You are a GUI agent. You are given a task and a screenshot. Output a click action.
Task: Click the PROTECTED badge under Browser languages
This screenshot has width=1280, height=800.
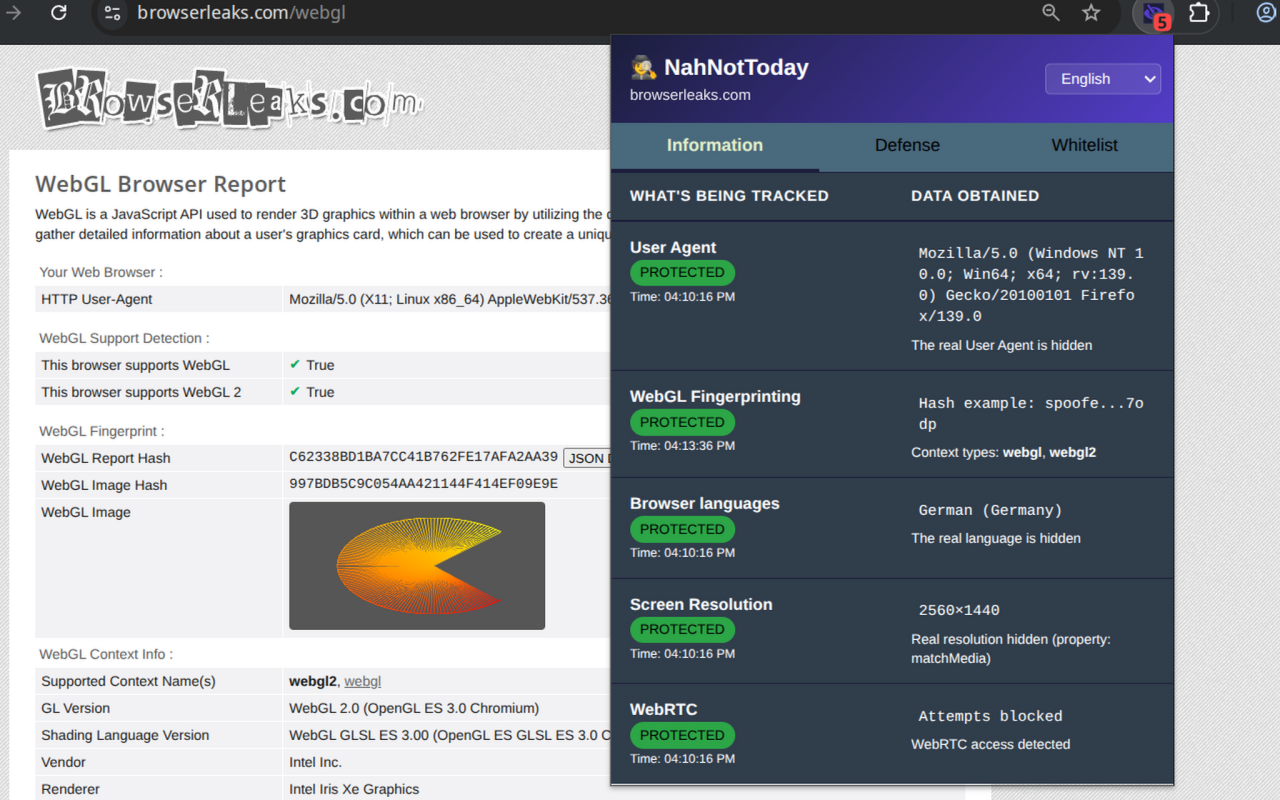682,529
